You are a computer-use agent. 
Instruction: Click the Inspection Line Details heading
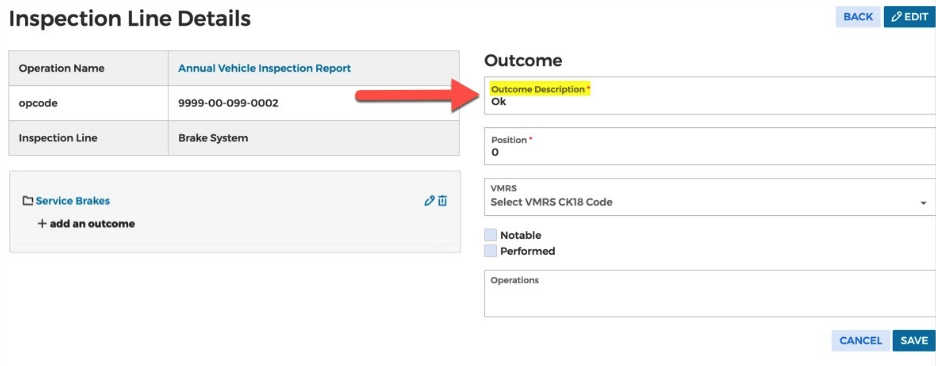pos(130,19)
